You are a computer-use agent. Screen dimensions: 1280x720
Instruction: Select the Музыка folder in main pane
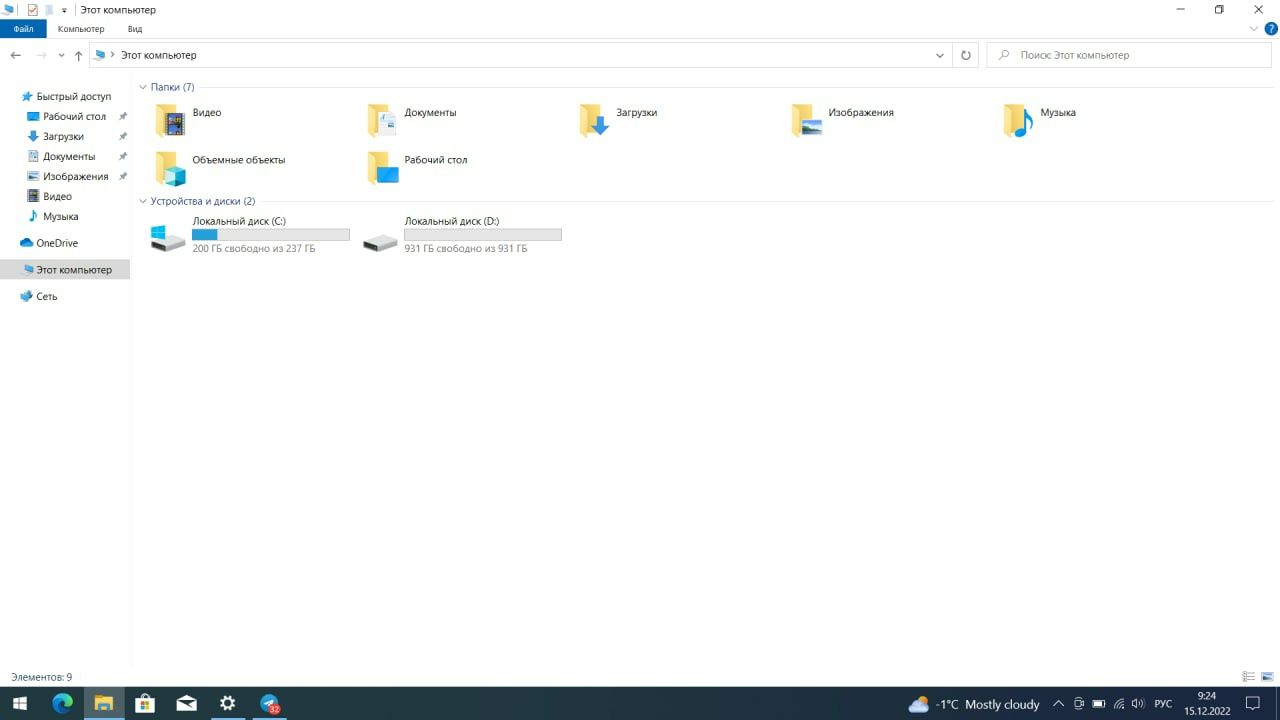[x=1041, y=120]
